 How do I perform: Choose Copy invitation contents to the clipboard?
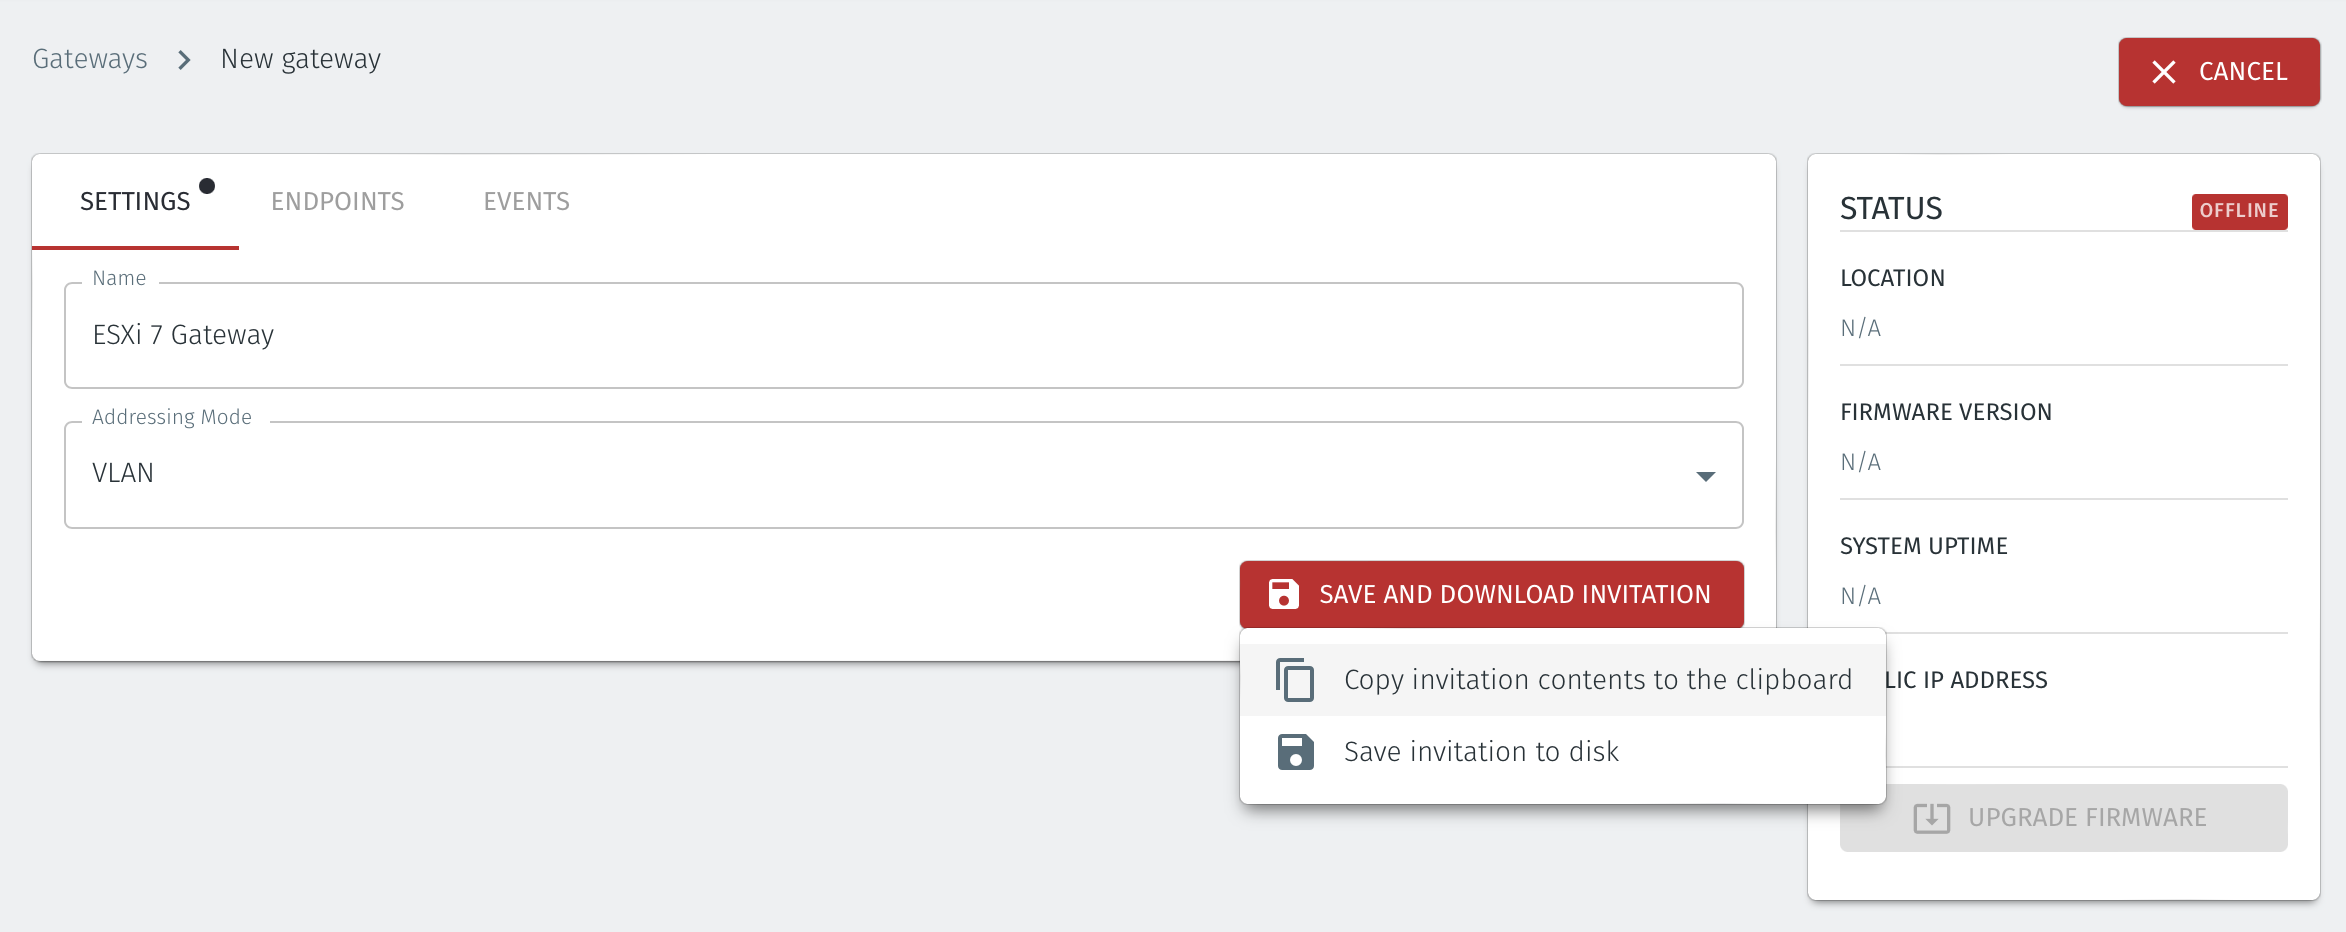tap(1597, 680)
